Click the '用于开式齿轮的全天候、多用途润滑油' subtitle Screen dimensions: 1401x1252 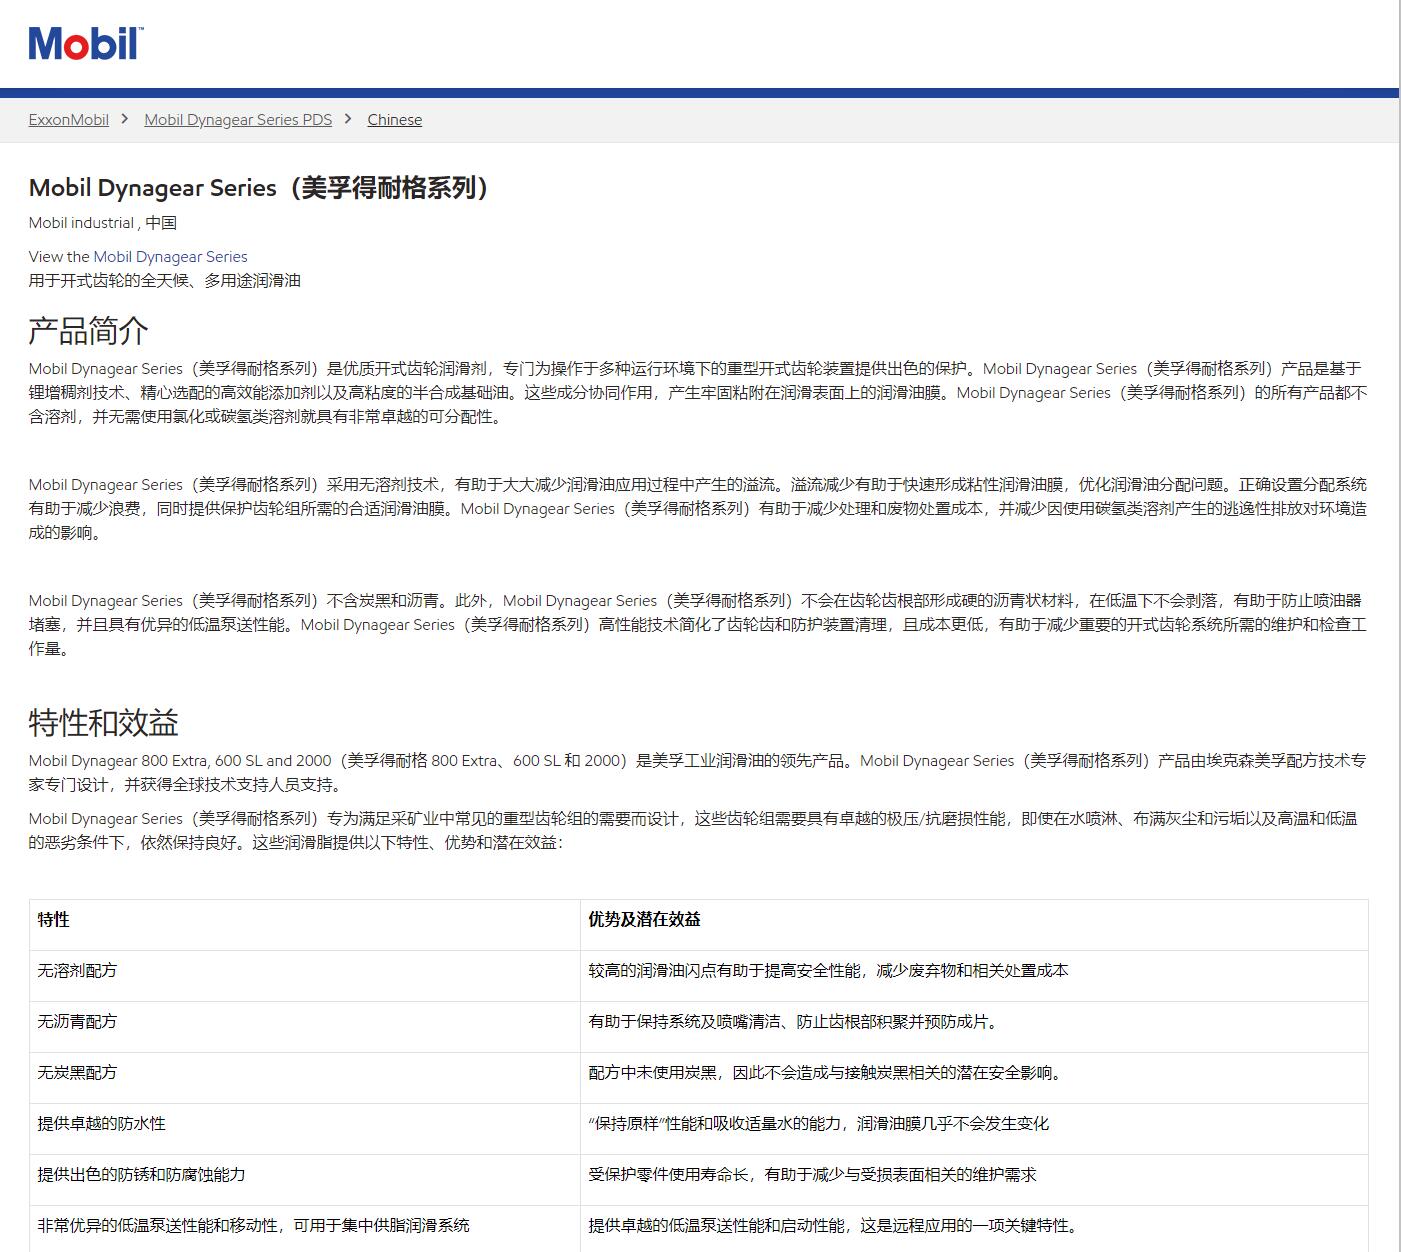[x=165, y=280]
